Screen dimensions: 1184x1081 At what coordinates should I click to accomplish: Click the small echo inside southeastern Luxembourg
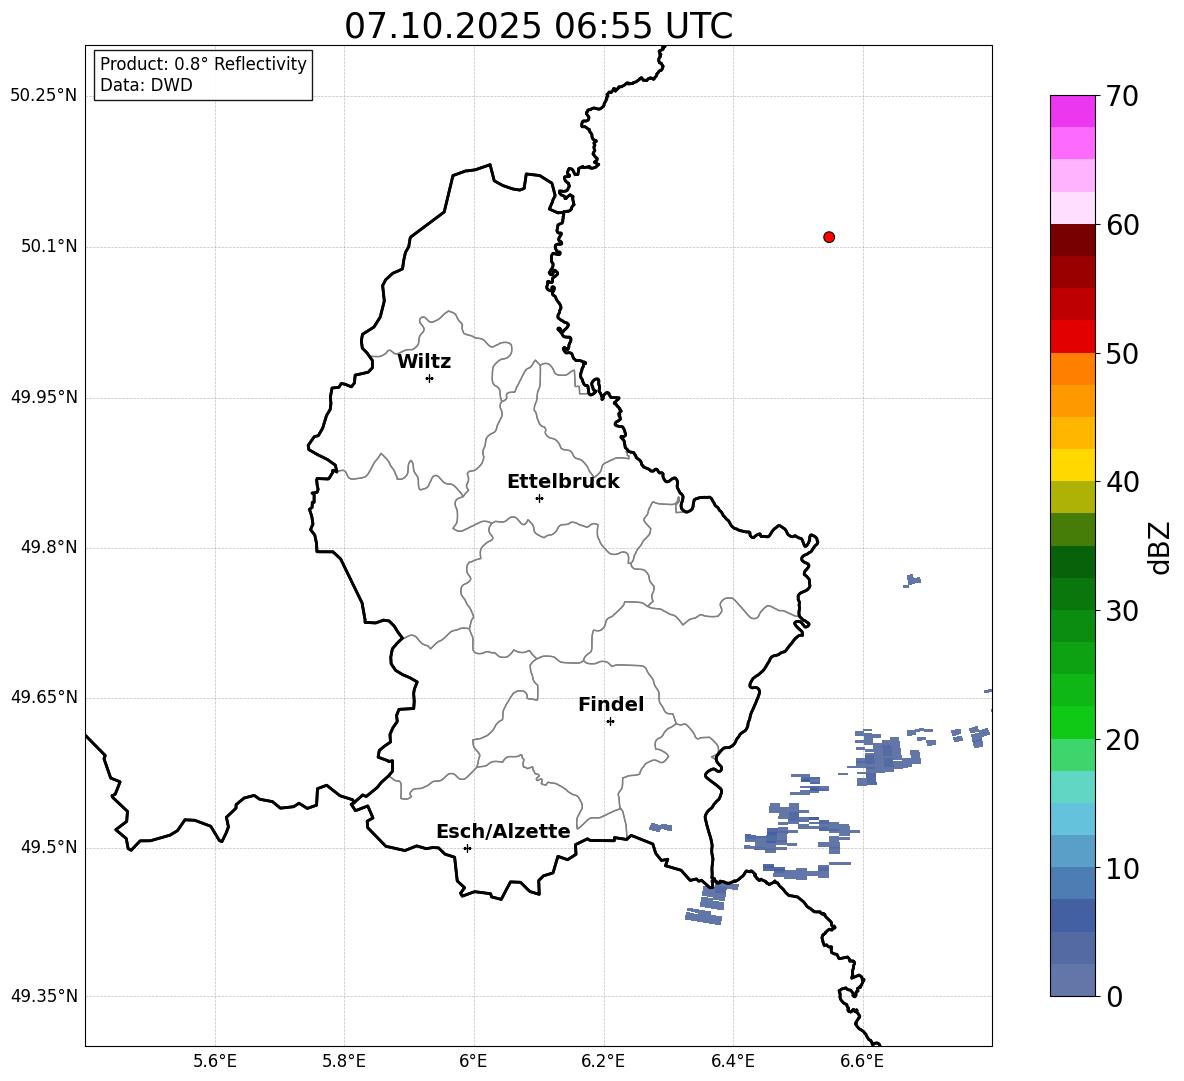tap(661, 827)
